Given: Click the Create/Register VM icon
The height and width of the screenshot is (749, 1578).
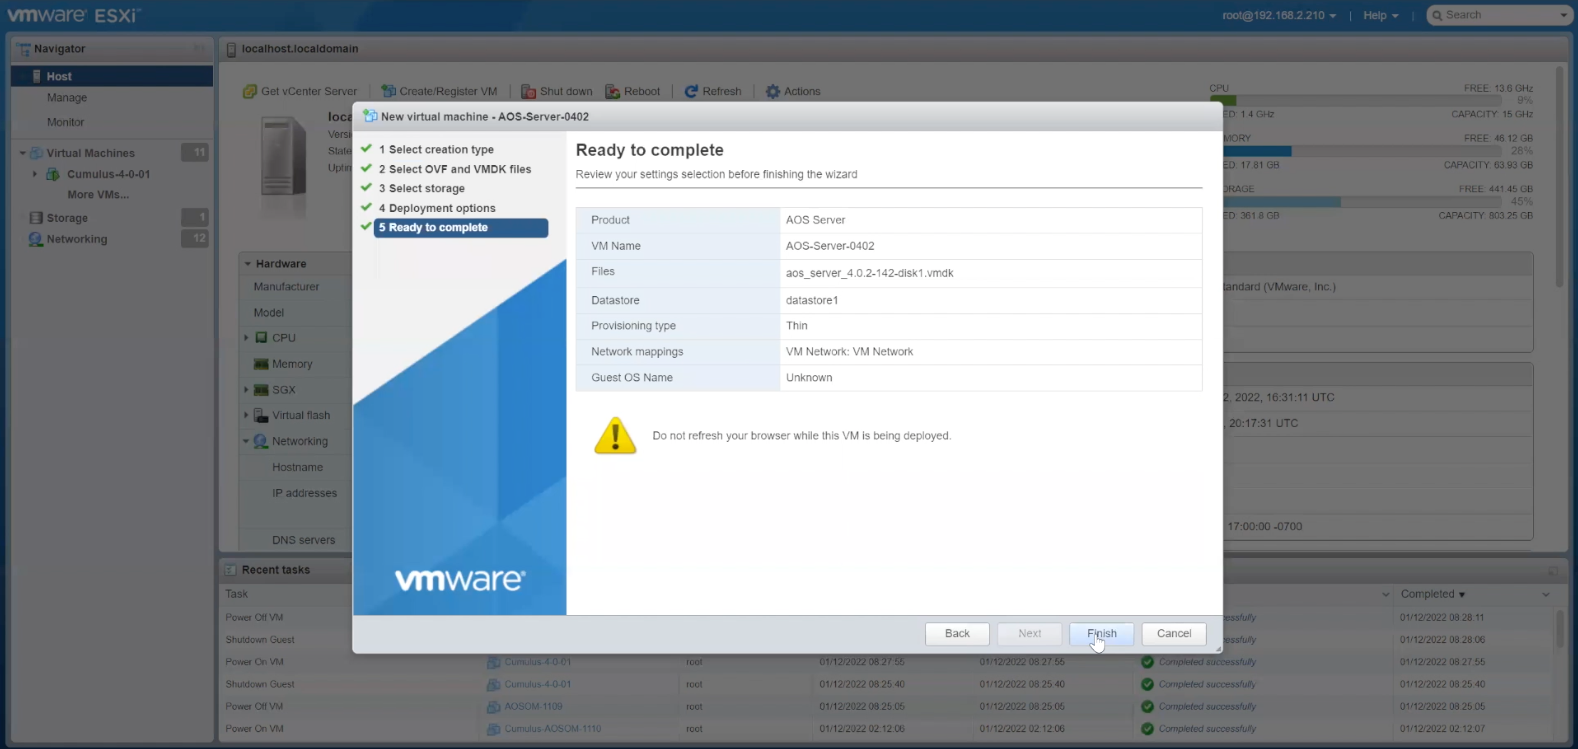Looking at the screenshot, I should pos(389,91).
